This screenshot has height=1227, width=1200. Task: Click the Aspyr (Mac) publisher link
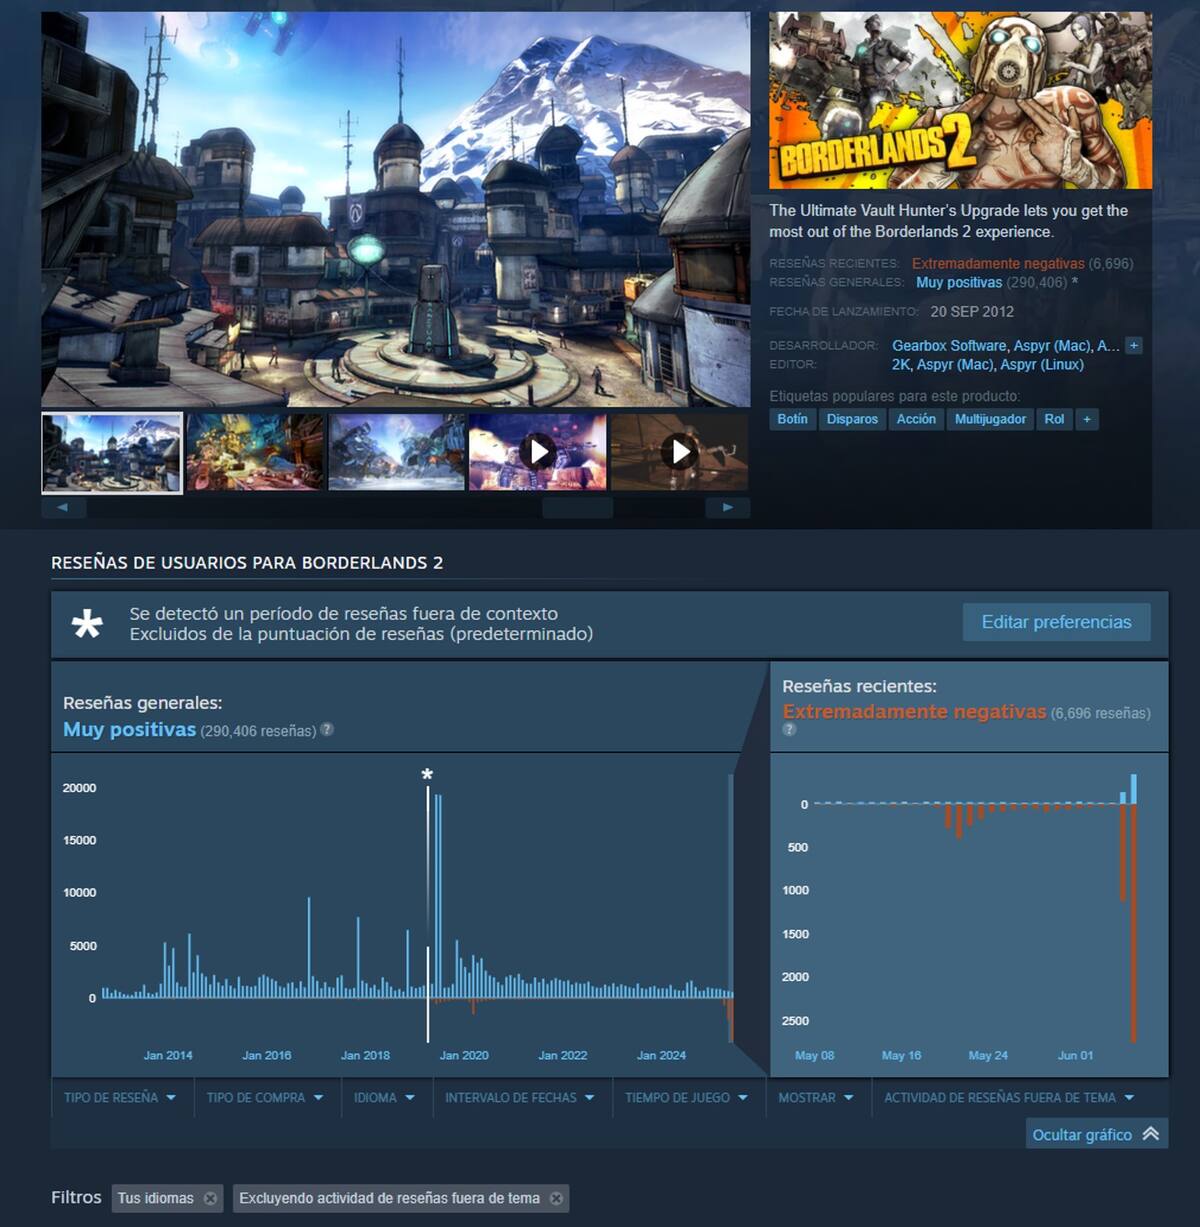click(956, 365)
